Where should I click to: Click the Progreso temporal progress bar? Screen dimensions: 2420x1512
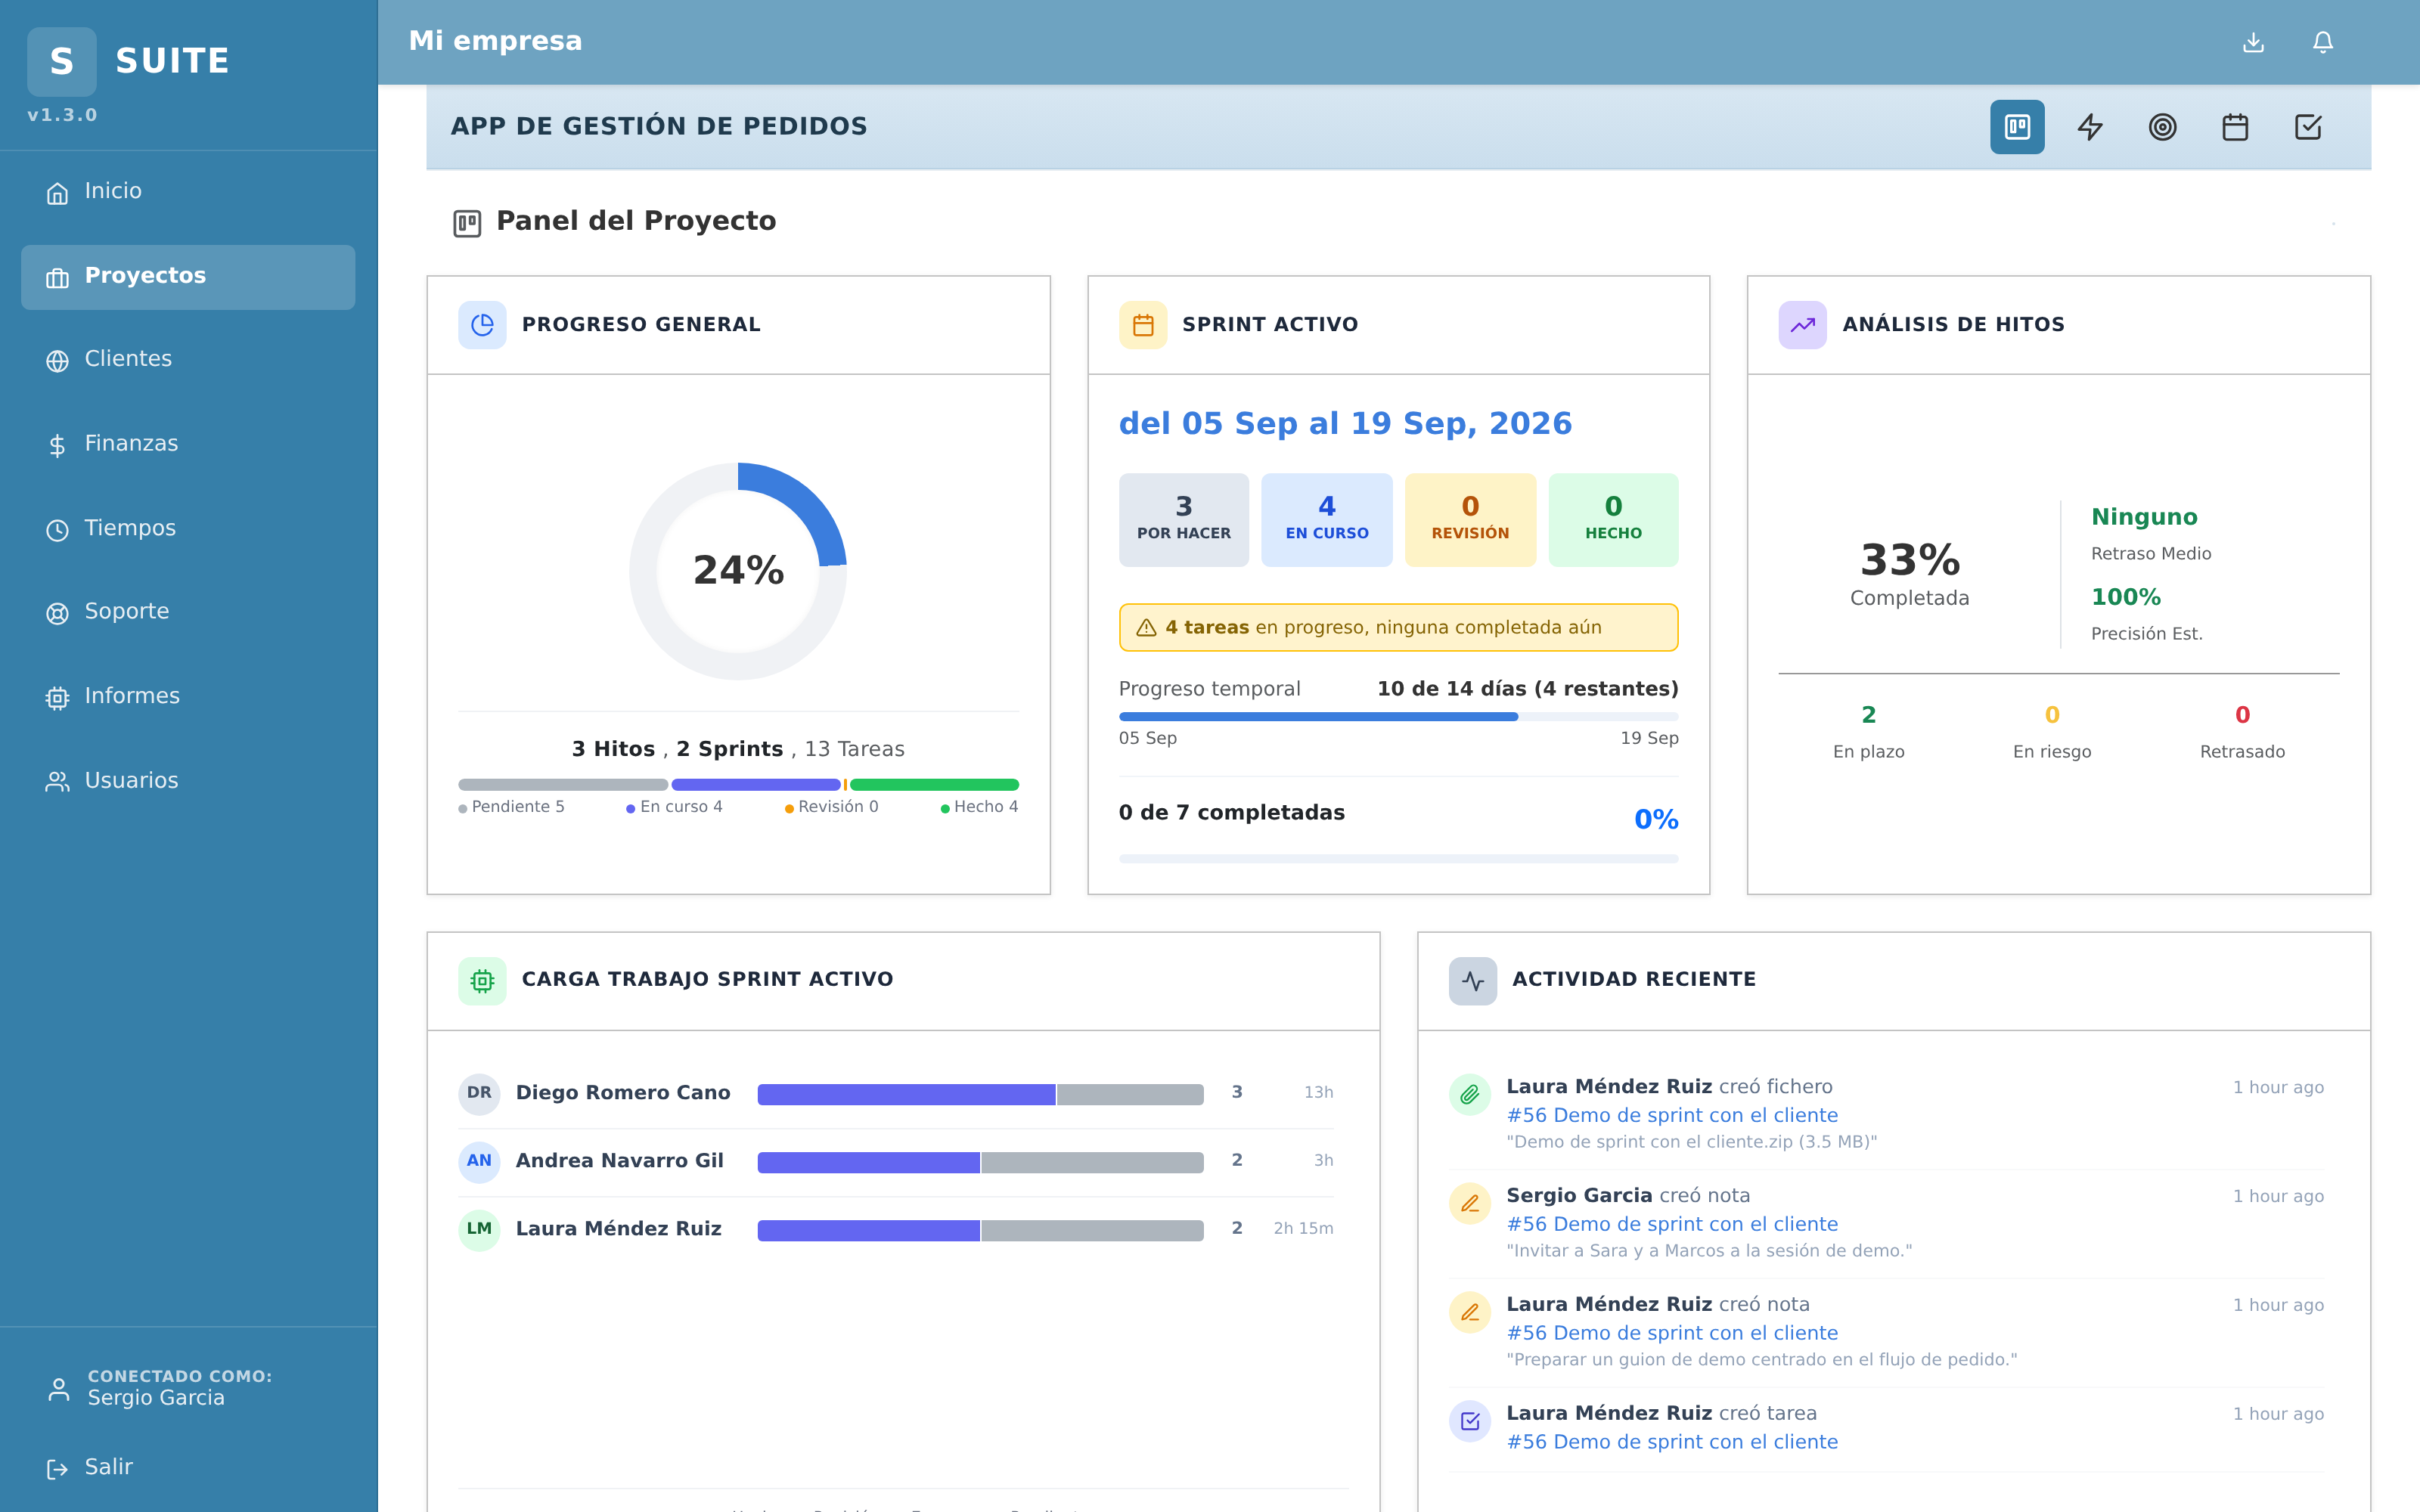click(1398, 716)
